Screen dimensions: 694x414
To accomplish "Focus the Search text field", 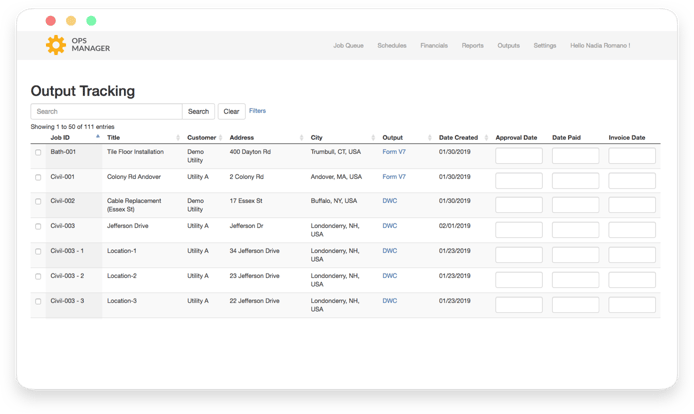I will point(106,112).
